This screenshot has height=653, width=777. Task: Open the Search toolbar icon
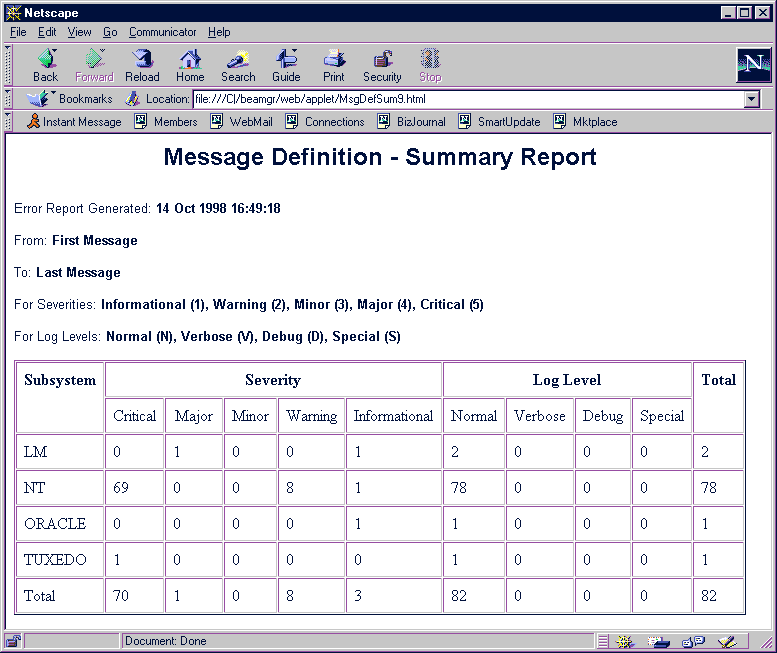[x=238, y=65]
